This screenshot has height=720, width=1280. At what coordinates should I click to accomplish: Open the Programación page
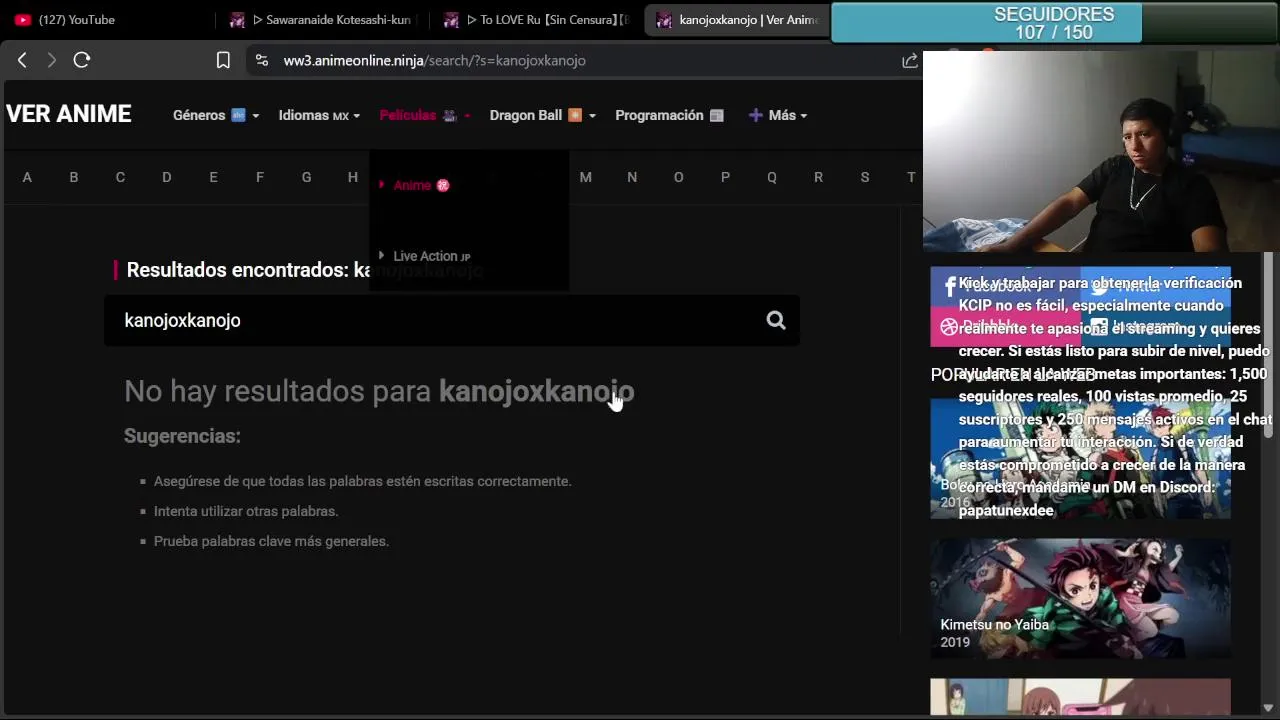[x=669, y=115]
